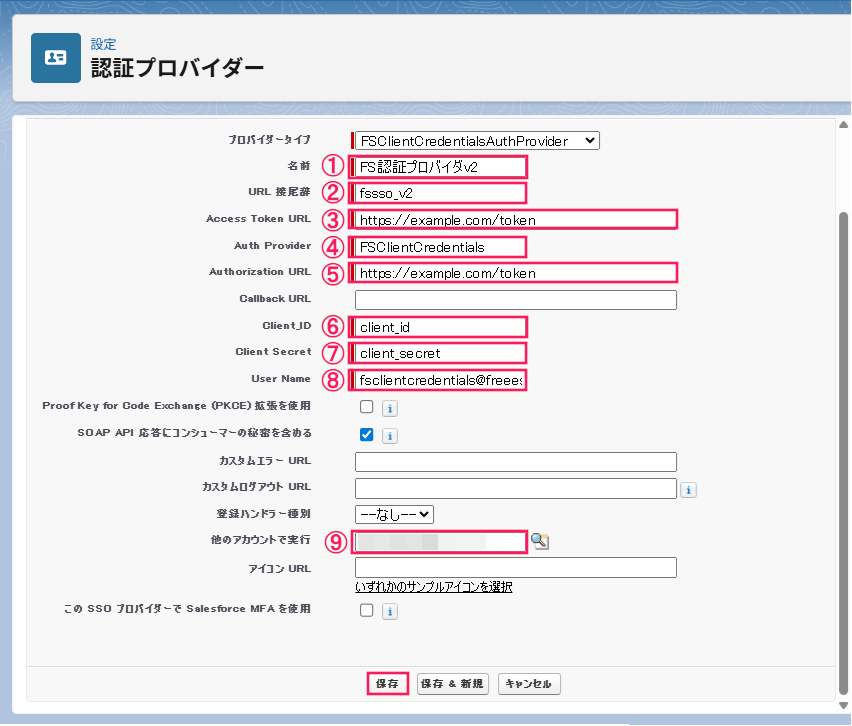This screenshot has width=852, height=726.
Task: Click the Client Secret input field
Action: [x=440, y=353]
